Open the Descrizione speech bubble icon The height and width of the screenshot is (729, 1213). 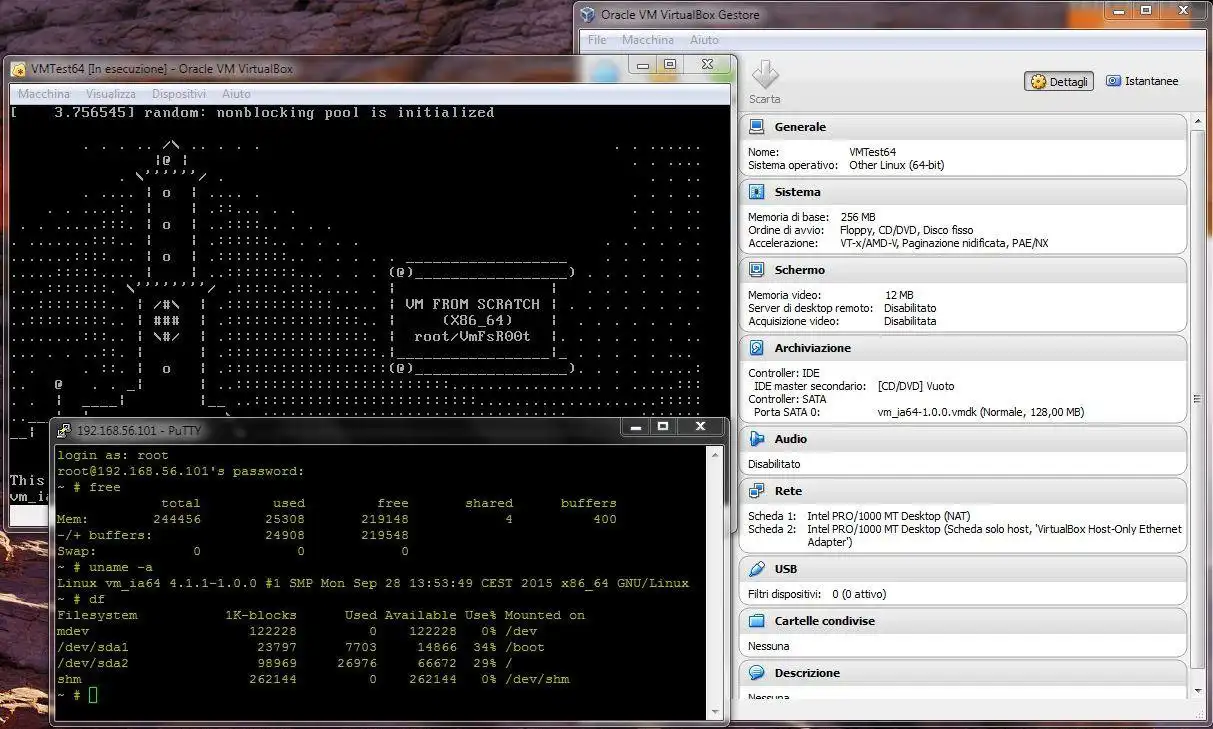click(x=757, y=673)
